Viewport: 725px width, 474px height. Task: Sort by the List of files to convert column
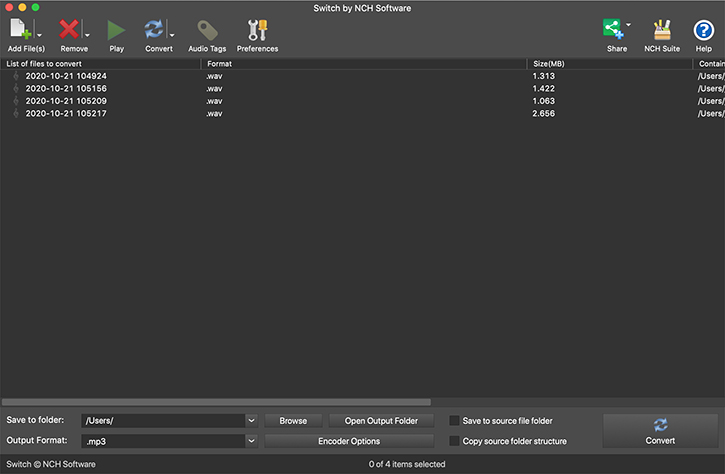coord(100,64)
